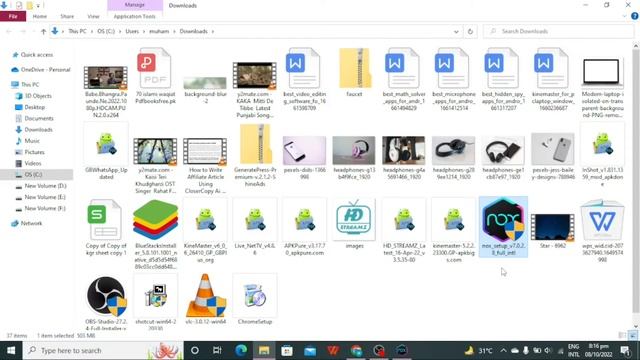Select the background-blur-2 image

tap(205, 90)
